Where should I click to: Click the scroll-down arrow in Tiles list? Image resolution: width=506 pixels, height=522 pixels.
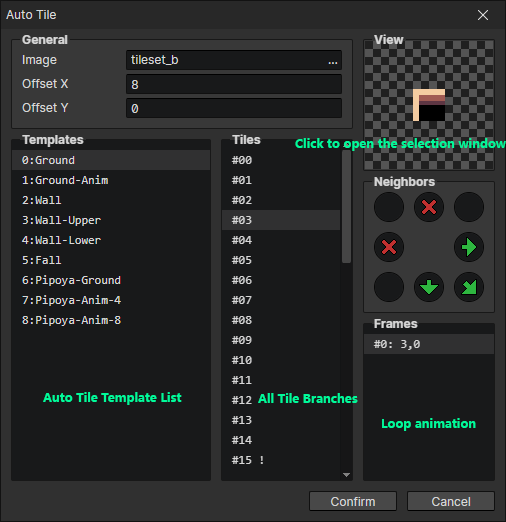(346, 475)
